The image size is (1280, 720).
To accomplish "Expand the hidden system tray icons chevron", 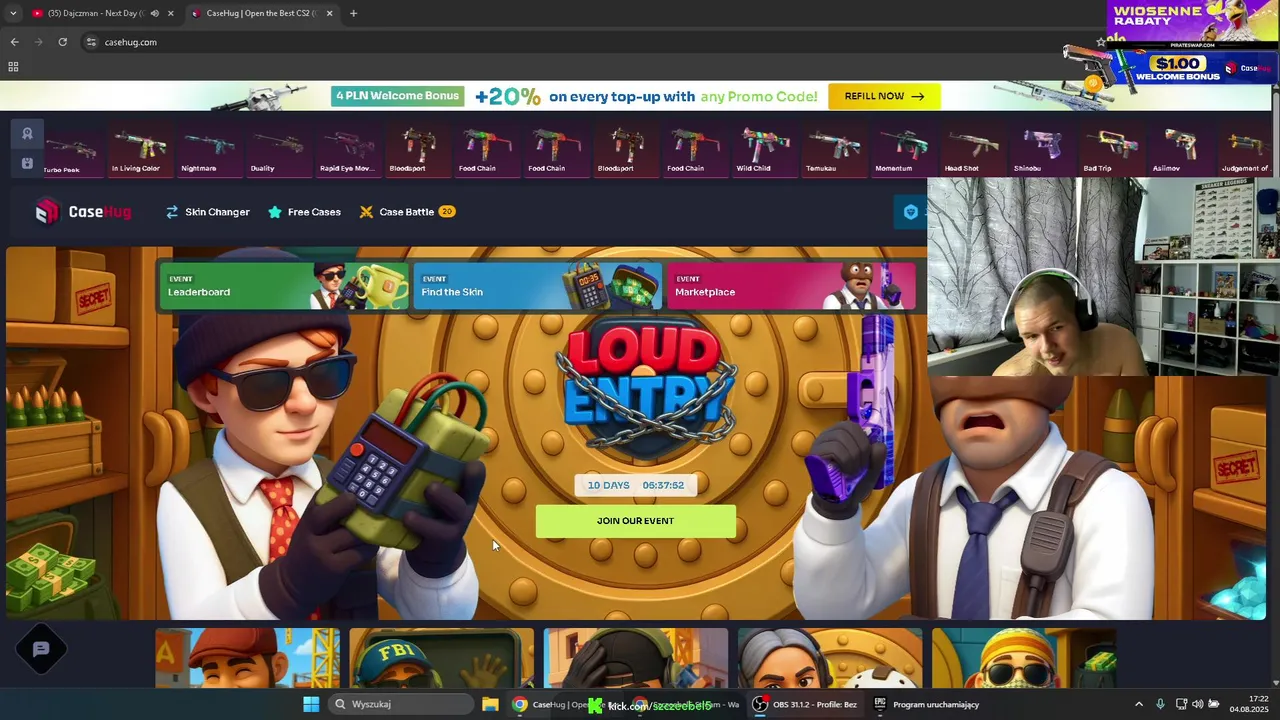I will 1138,704.
